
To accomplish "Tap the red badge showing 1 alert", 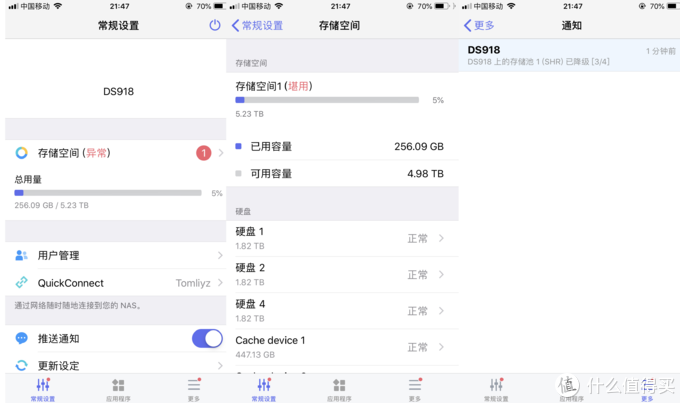I will point(203,153).
